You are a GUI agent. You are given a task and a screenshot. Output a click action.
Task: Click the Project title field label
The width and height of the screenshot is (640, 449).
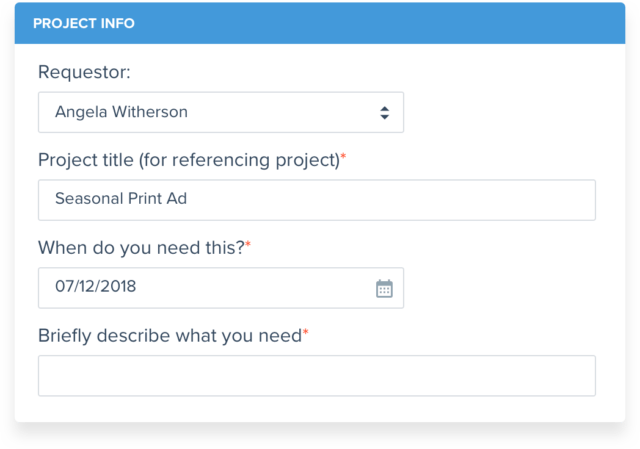(189, 160)
